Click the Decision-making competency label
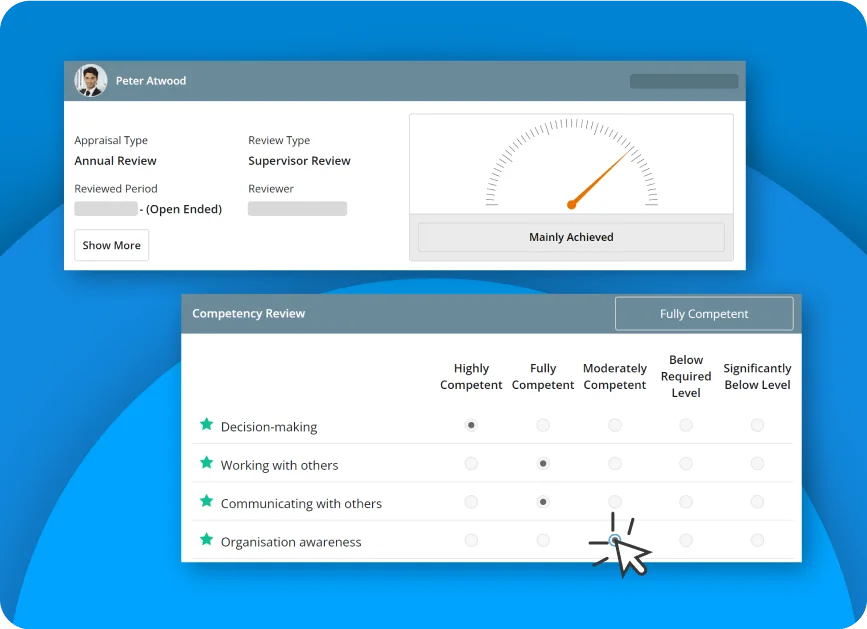The image size is (867, 629). [x=269, y=427]
